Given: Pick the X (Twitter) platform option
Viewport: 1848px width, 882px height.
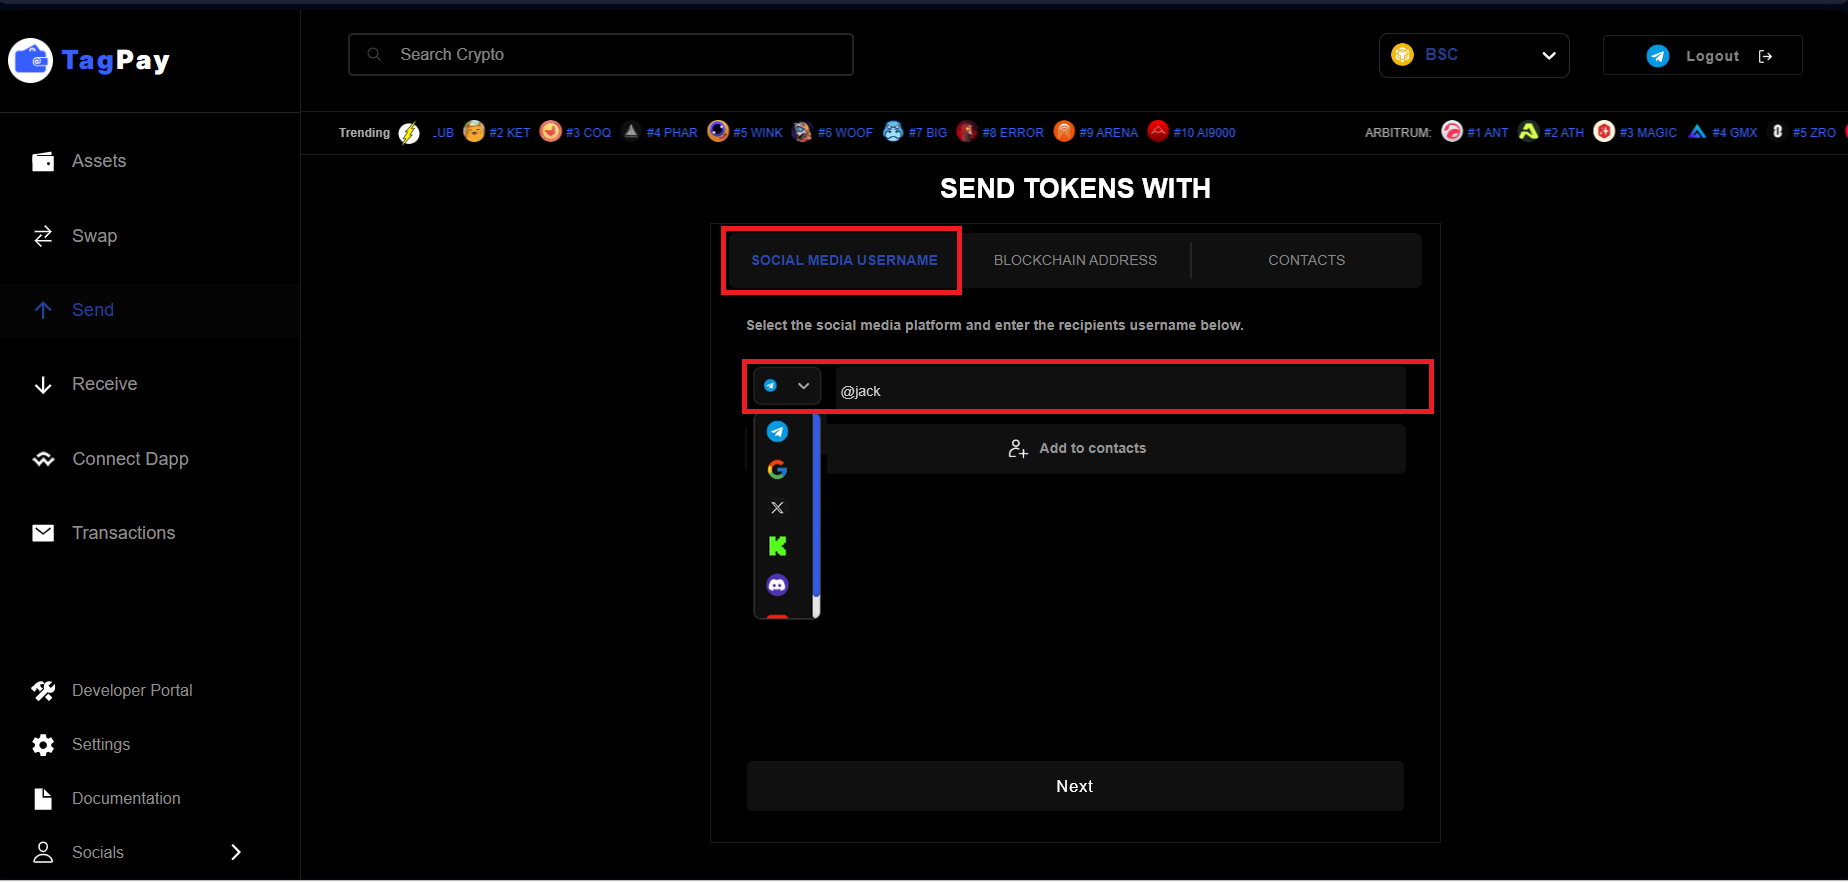Looking at the screenshot, I should [x=777, y=508].
